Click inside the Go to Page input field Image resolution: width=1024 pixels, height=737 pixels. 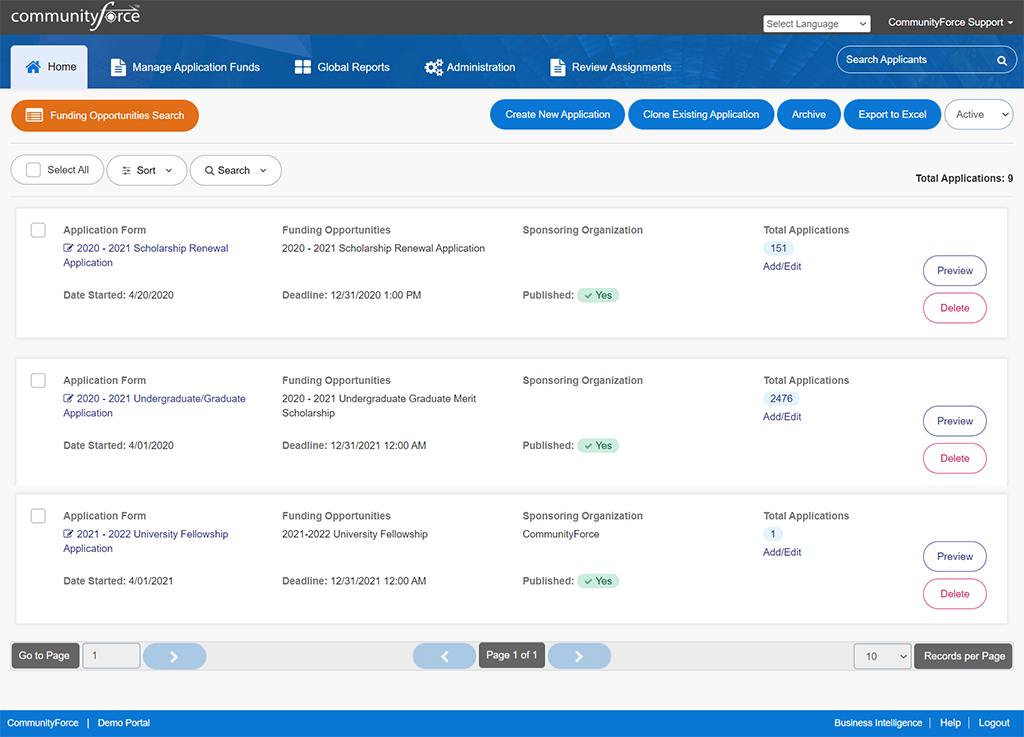[111, 656]
